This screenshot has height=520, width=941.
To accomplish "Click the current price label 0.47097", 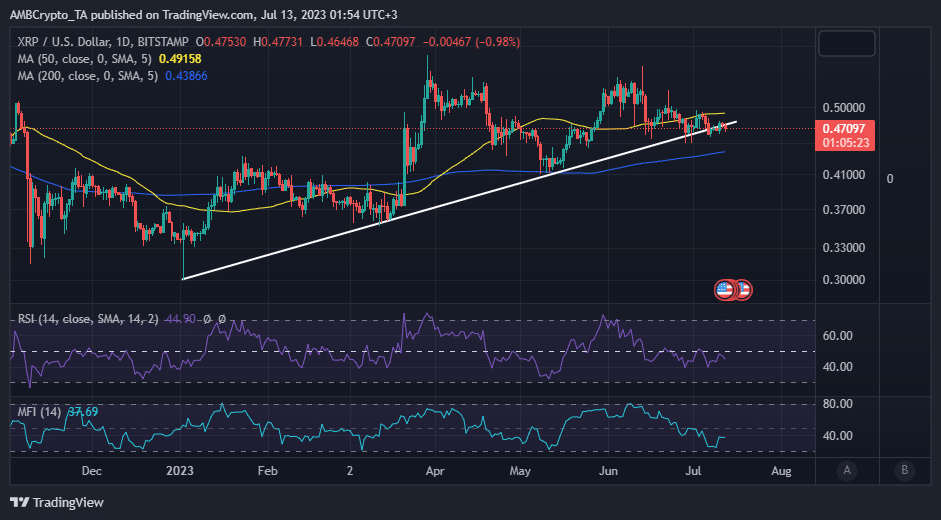I will click(848, 128).
